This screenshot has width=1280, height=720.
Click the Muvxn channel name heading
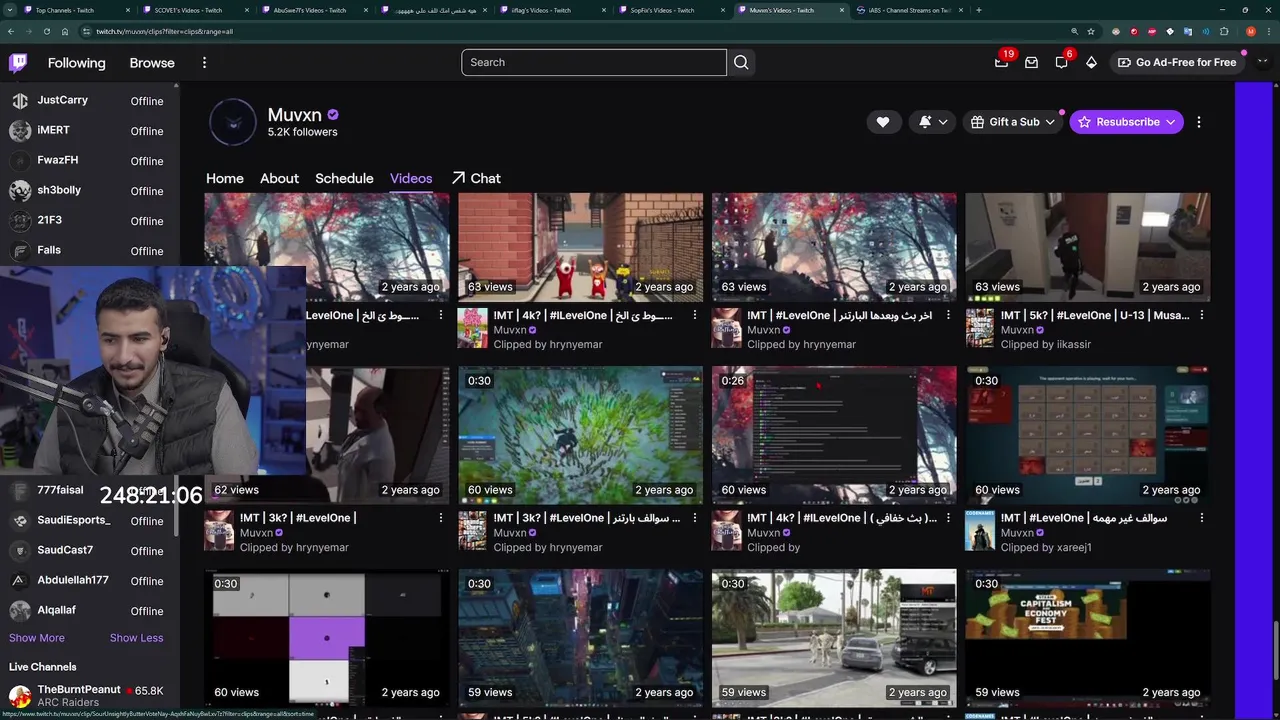pyautogui.click(x=294, y=115)
